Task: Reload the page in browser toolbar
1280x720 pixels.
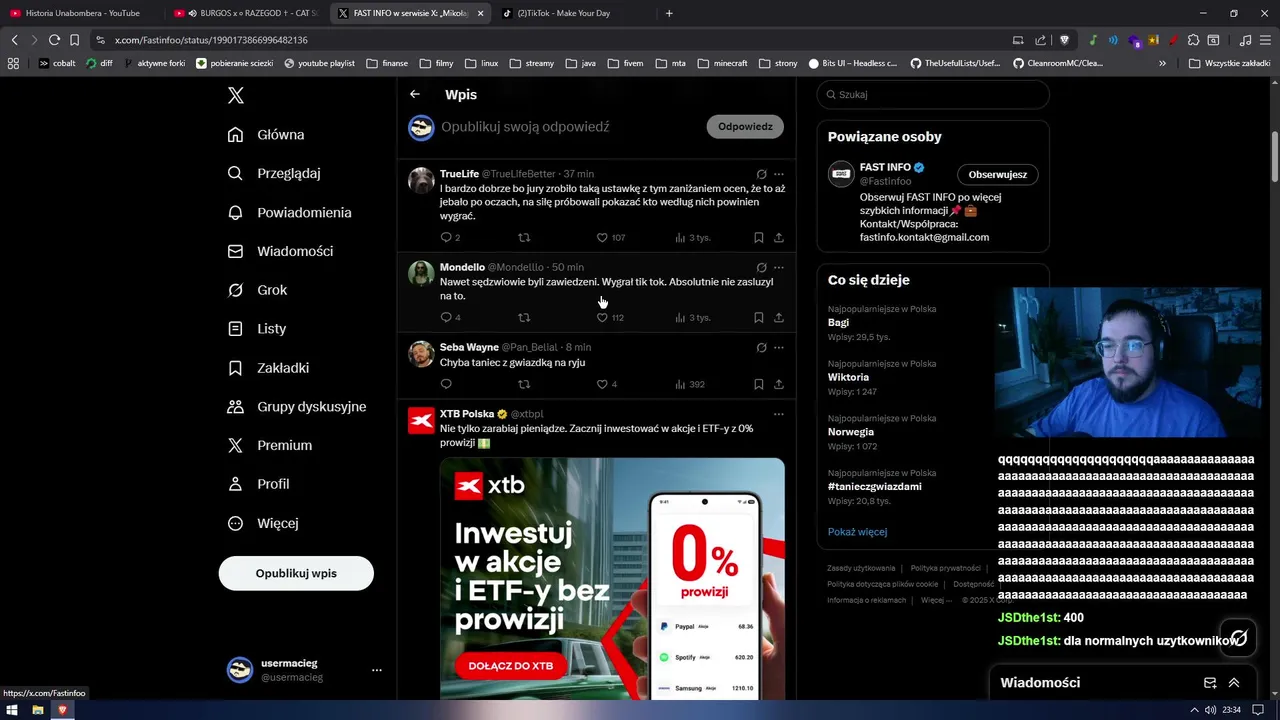Action: coord(54,40)
